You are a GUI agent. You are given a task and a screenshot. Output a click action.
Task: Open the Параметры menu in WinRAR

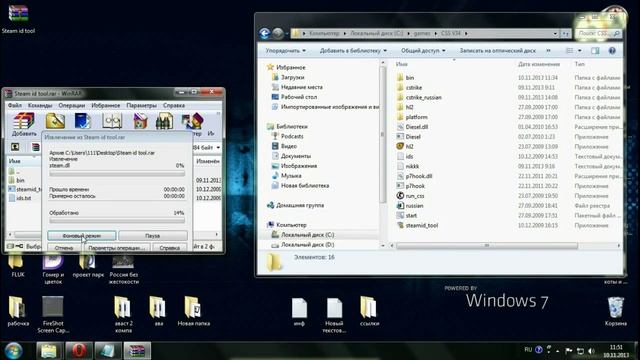141,105
